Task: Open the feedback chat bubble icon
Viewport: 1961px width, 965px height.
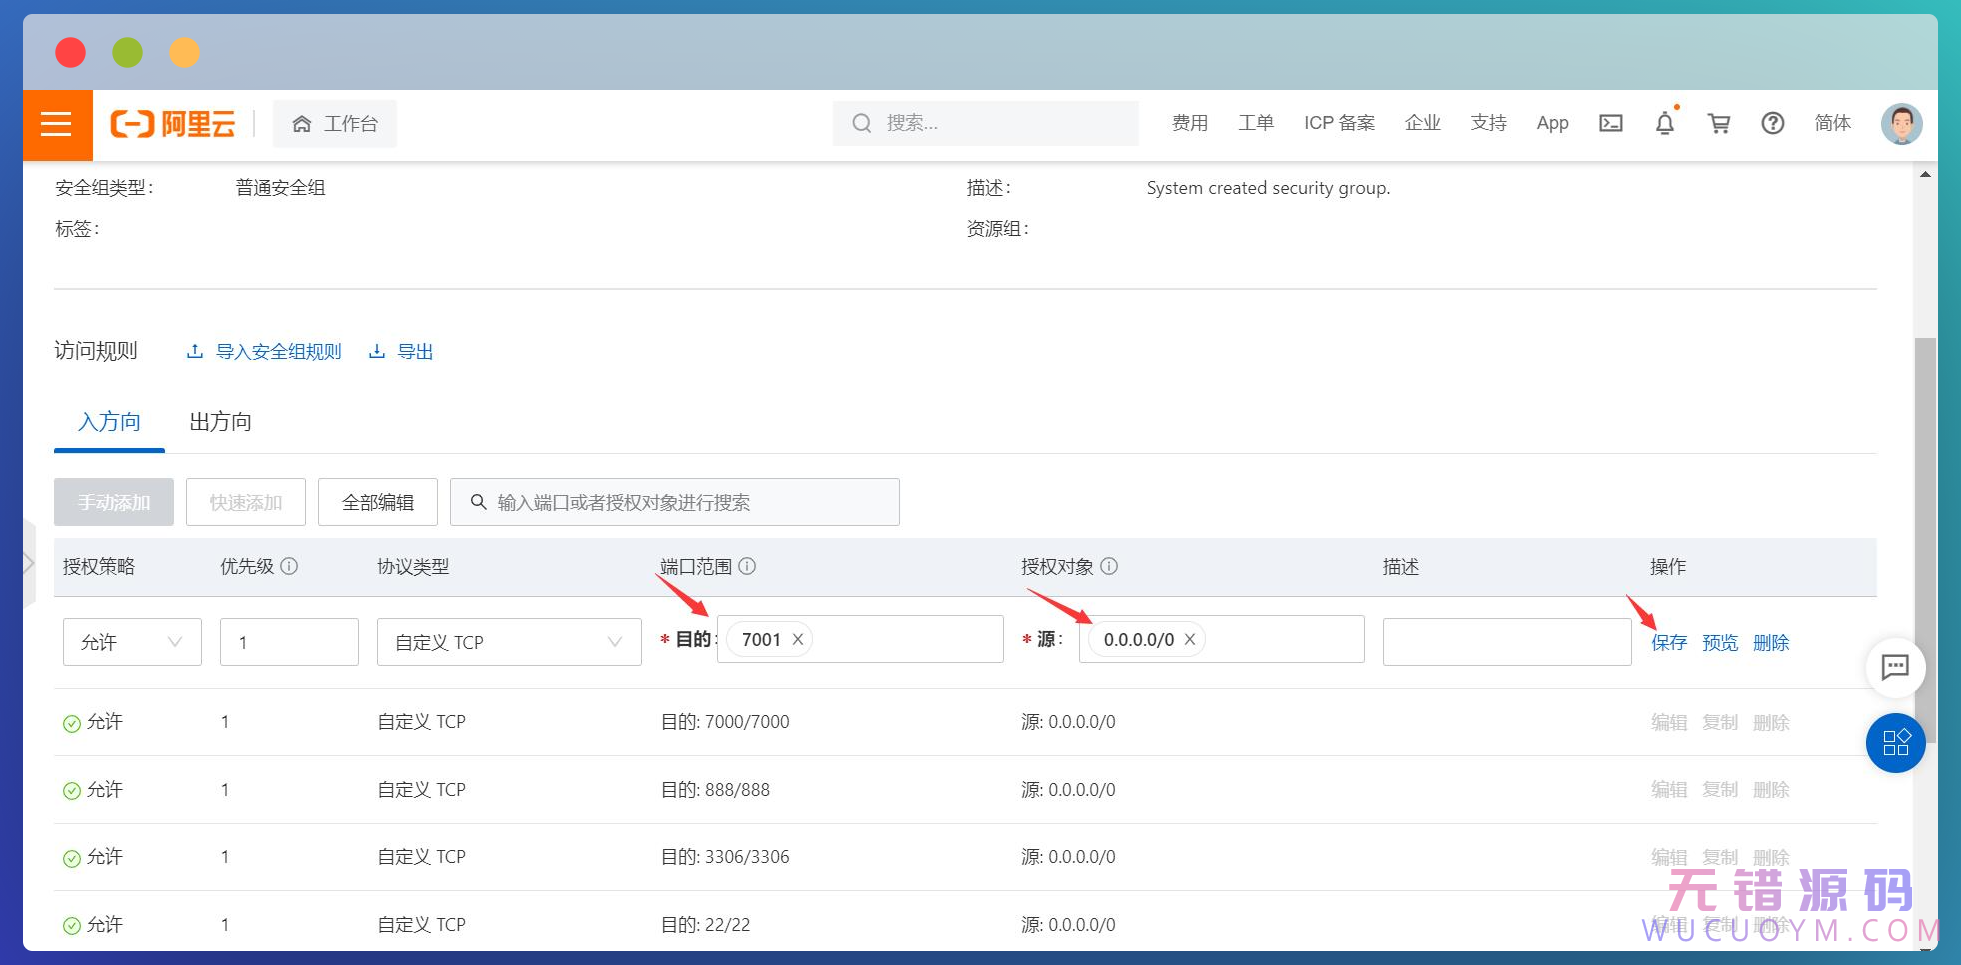Action: pos(1896,668)
